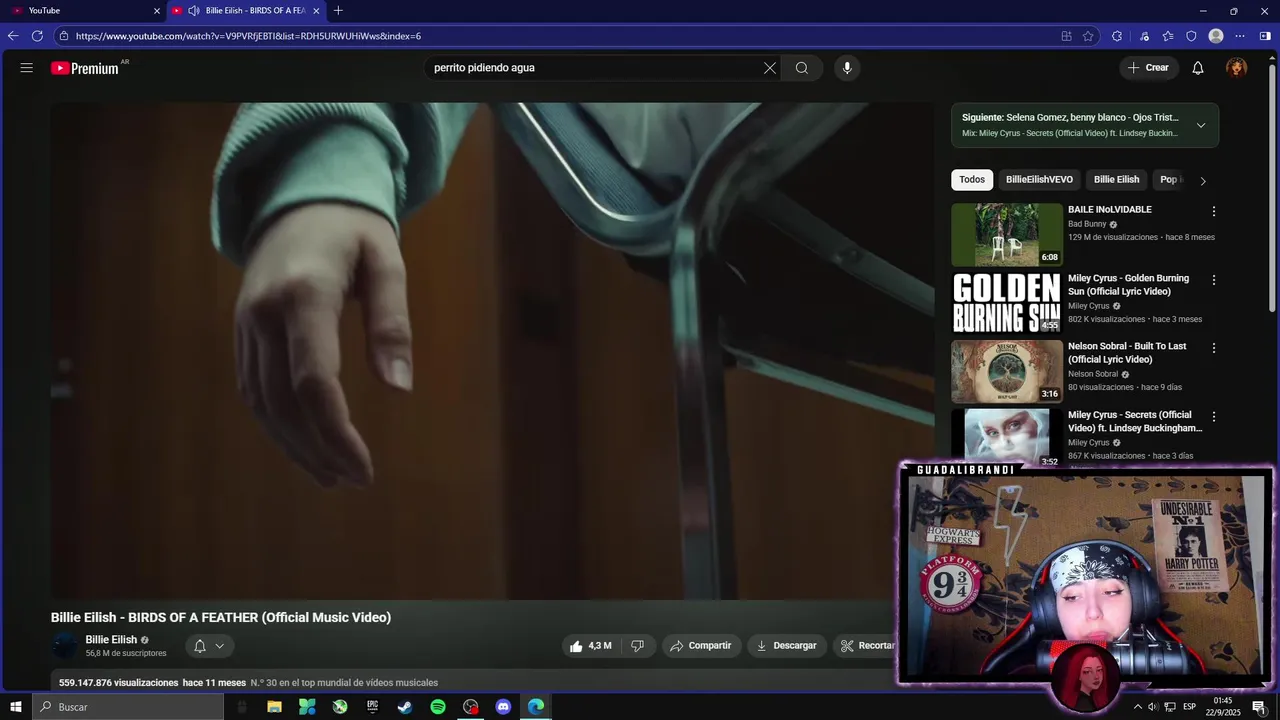Screen dimensions: 1280x720
Task: Open Golden Burning Sun video thumbnail
Action: coord(1007,303)
